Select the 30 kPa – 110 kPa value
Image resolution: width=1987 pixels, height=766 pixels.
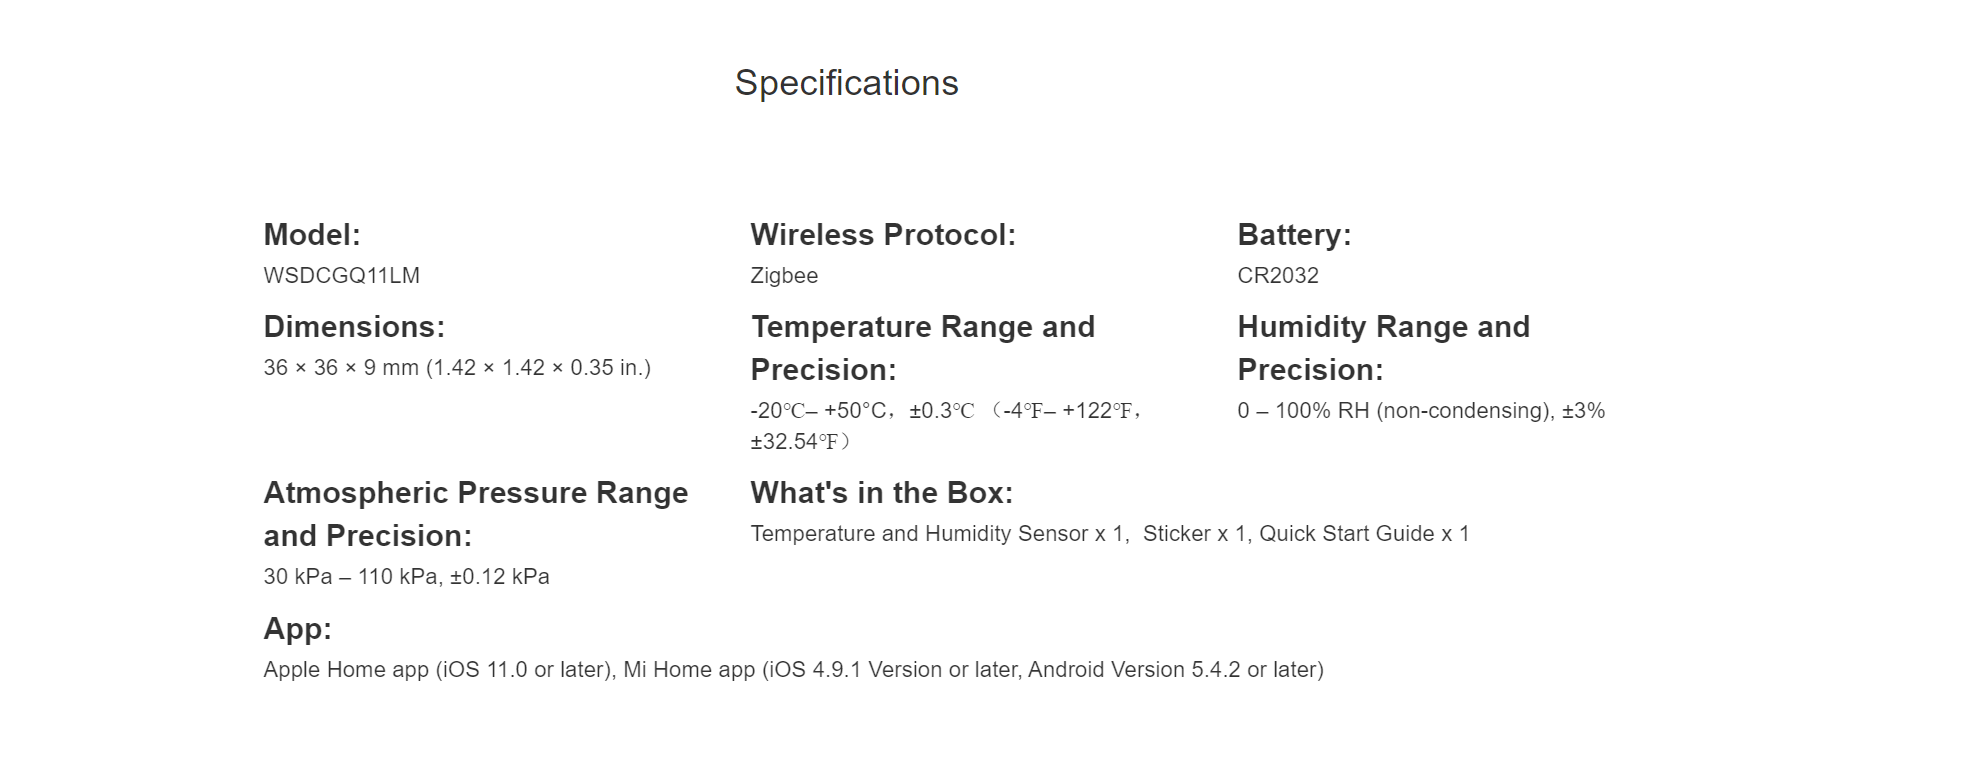pyautogui.click(x=406, y=577)
